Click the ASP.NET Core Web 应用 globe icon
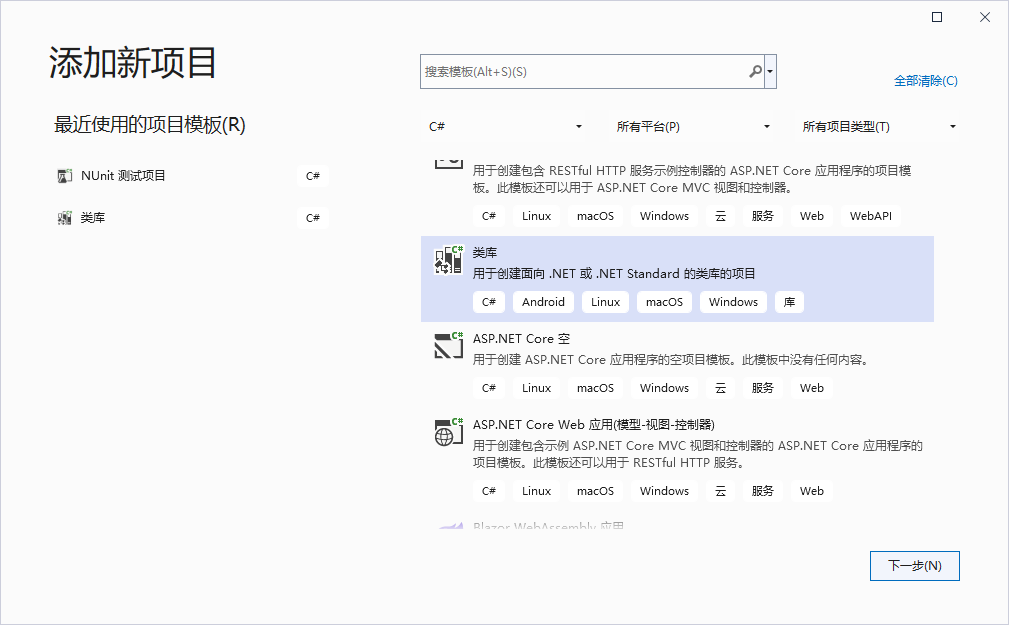Image resolution: width=1009 pixels, height=625 pixels. click(449, 431)
